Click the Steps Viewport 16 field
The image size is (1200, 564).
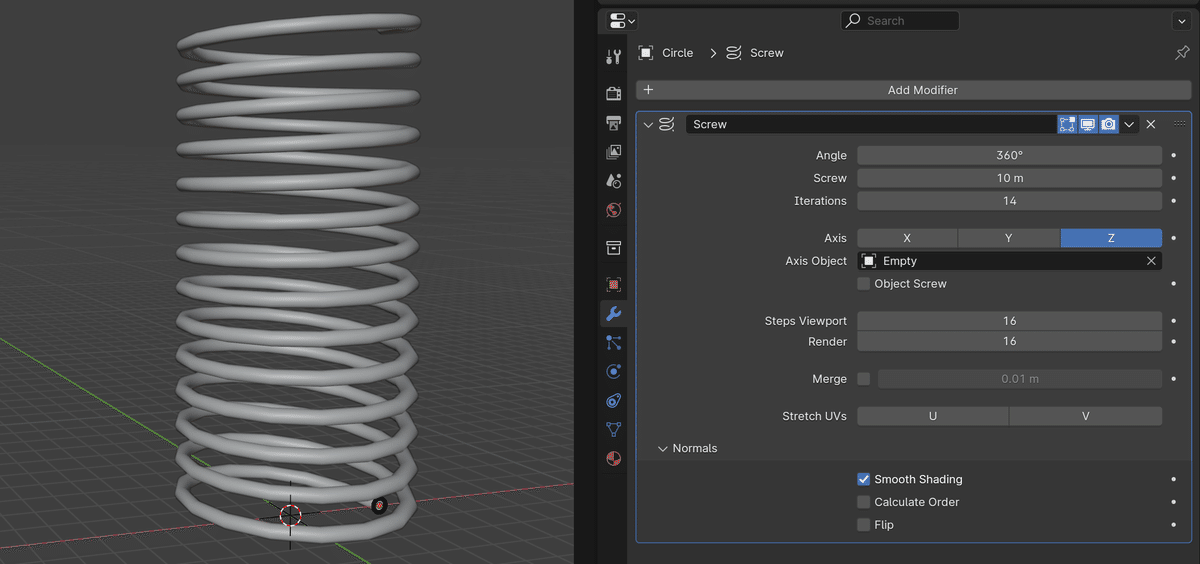click(1010, 321)
